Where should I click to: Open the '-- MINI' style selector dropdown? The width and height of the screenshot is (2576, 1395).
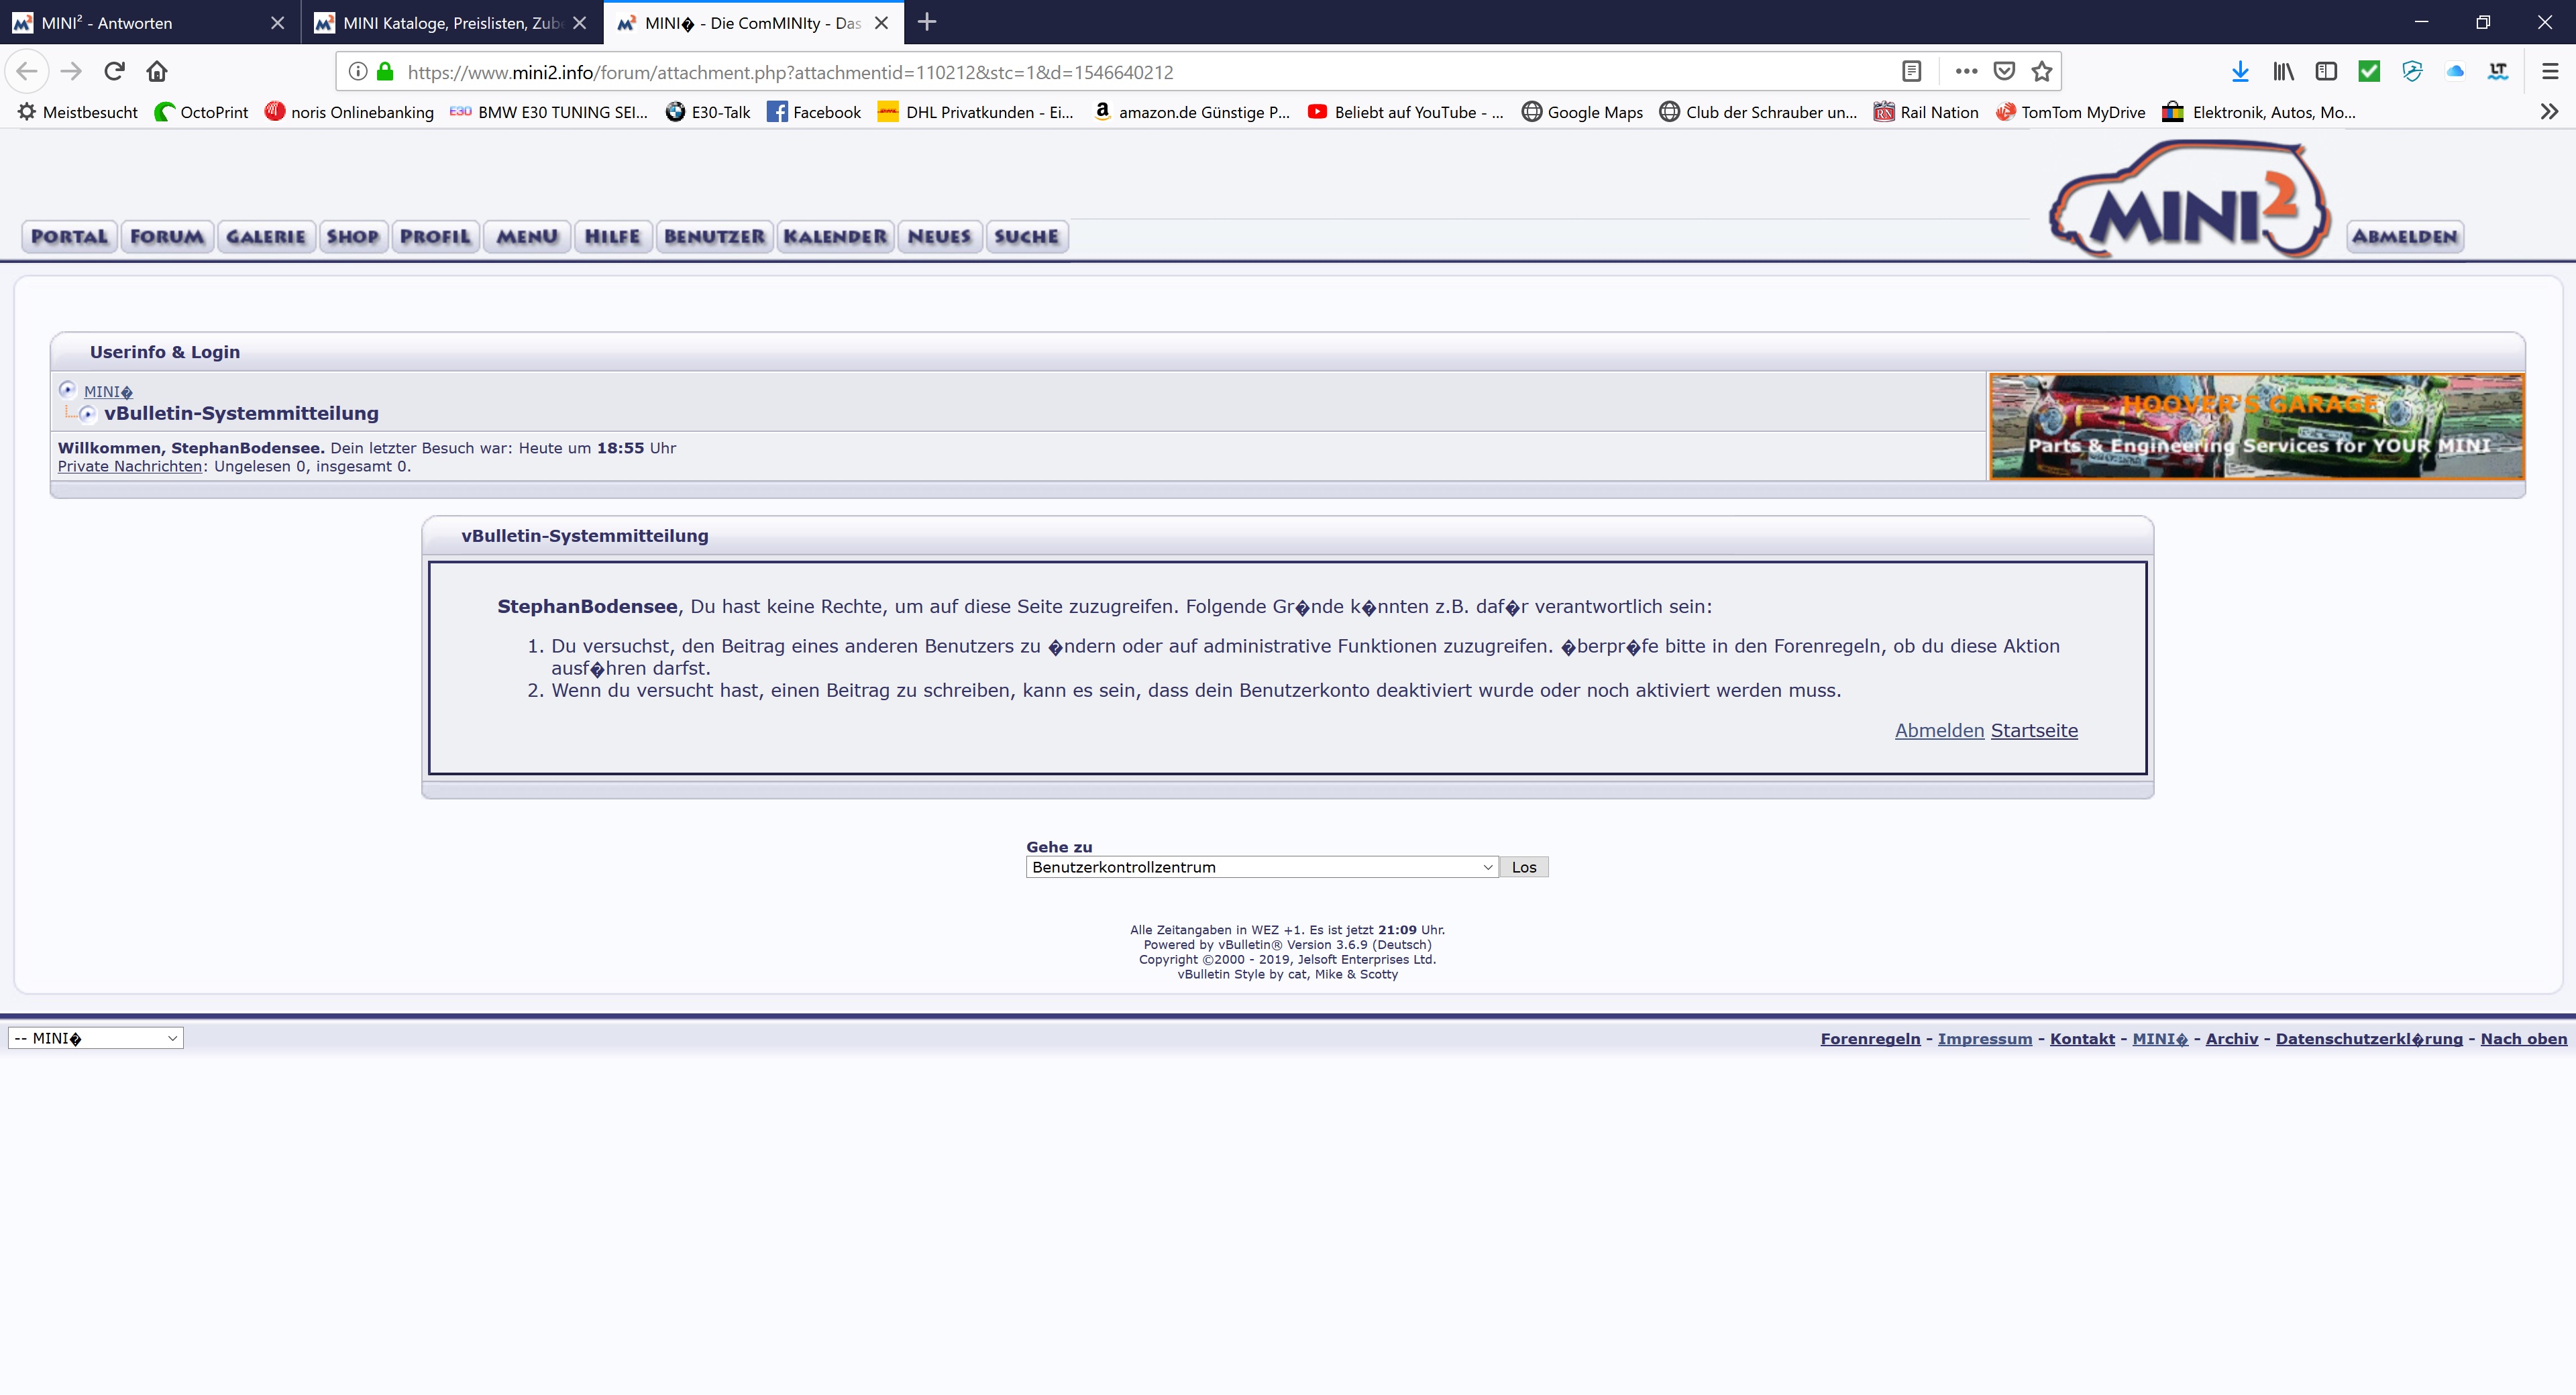click(x=95, y=1038)
